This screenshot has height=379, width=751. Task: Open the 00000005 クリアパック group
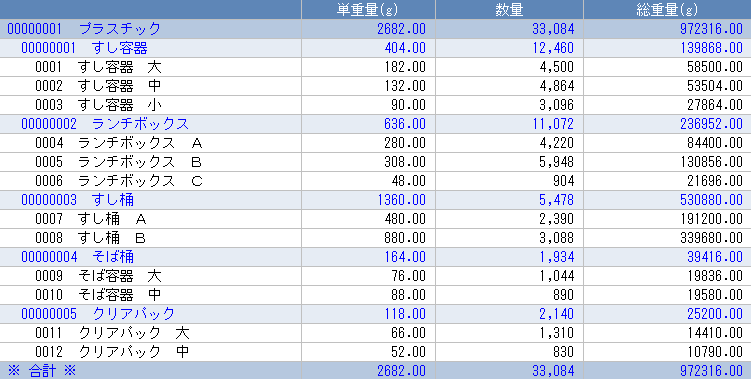click(376, 314)
